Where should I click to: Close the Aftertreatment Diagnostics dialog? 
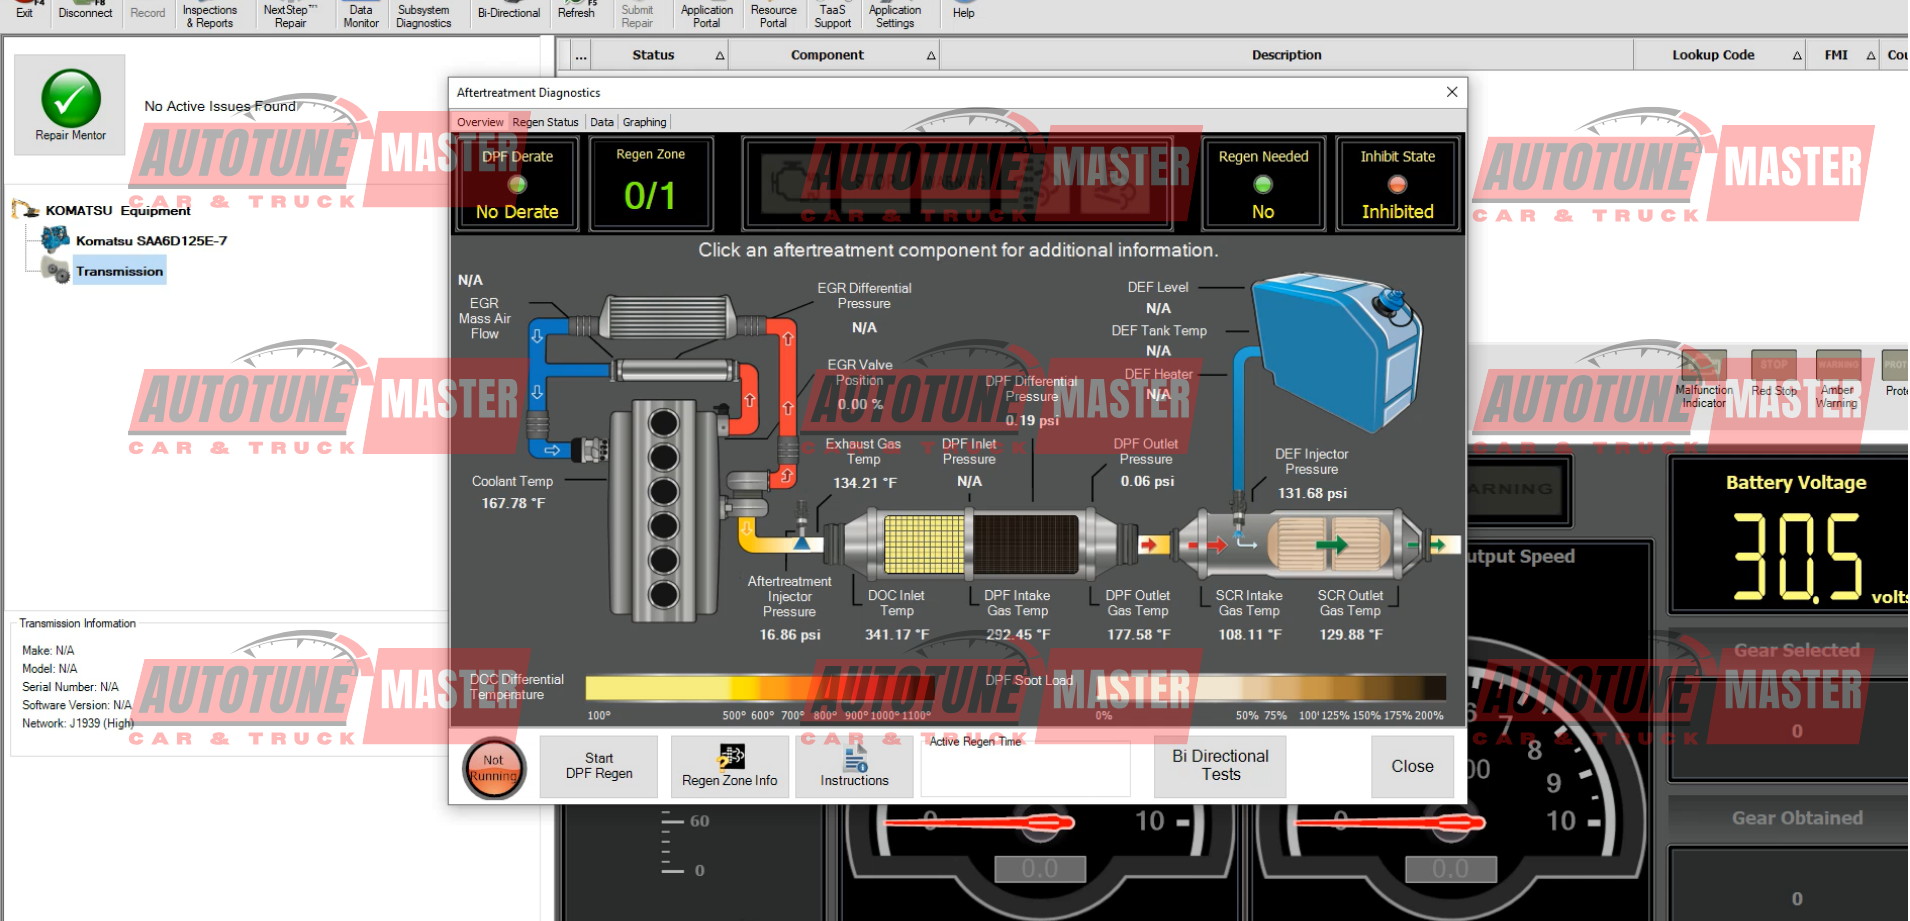1452,92
